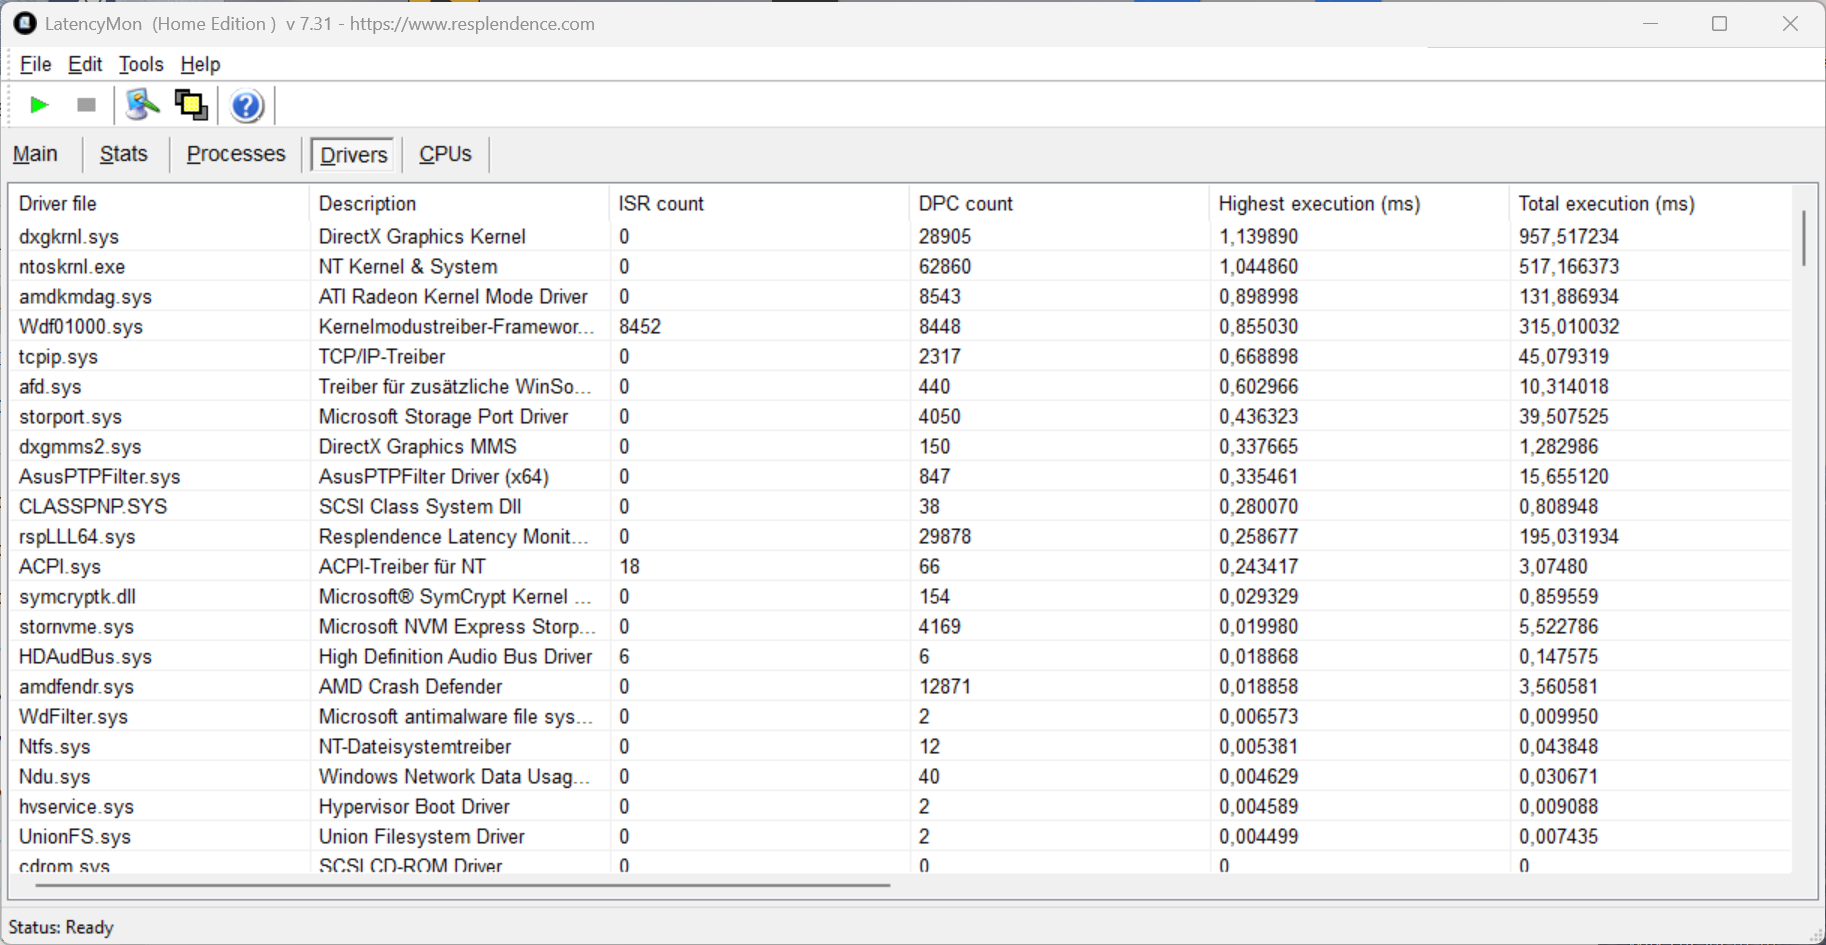Select the CPUs tab
The image size is (1826, 945).
[x=445, y=154]
